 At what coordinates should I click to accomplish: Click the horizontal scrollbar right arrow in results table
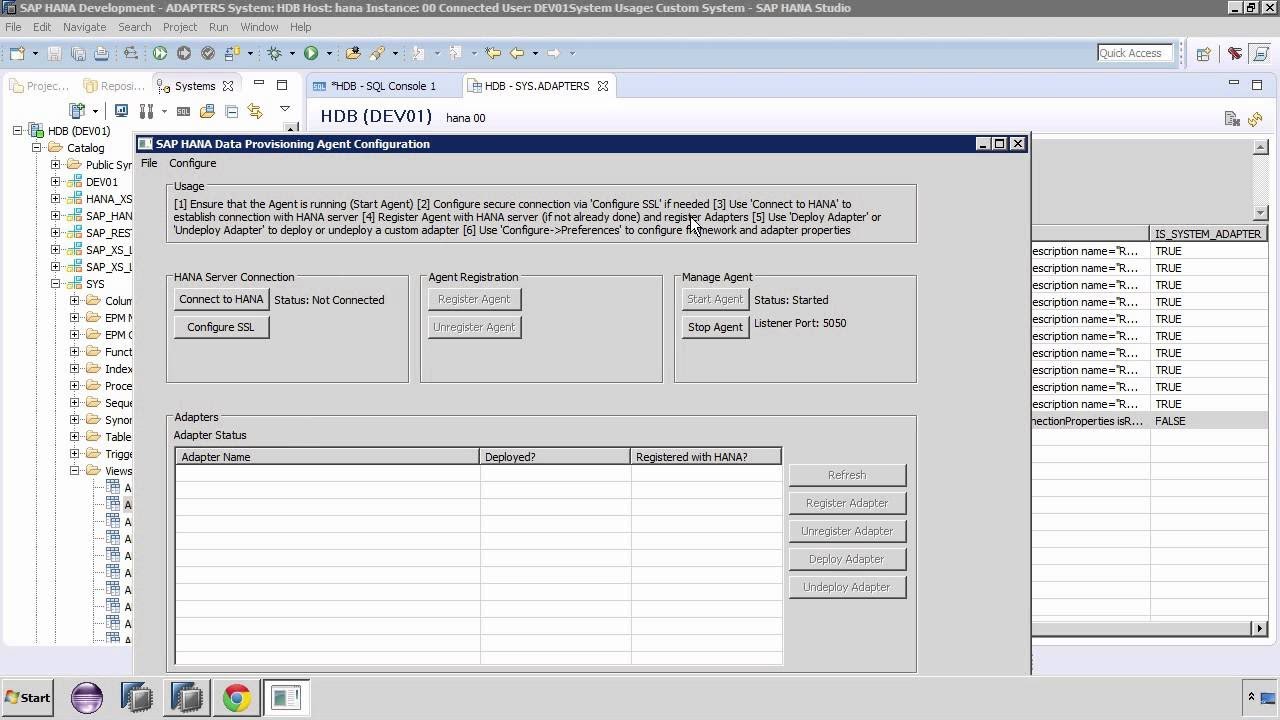coord(1259,628)
